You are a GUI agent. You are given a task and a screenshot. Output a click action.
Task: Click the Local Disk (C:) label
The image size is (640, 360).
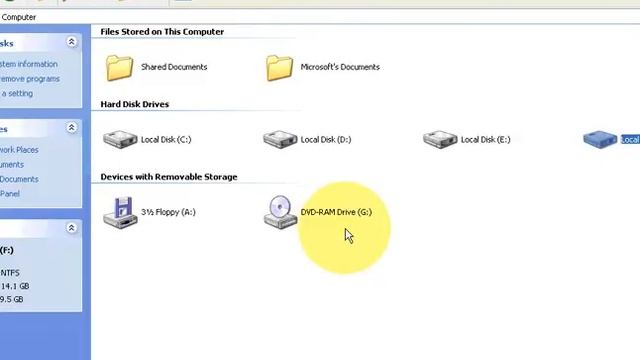pyautogui.click(x=166, y=140)
